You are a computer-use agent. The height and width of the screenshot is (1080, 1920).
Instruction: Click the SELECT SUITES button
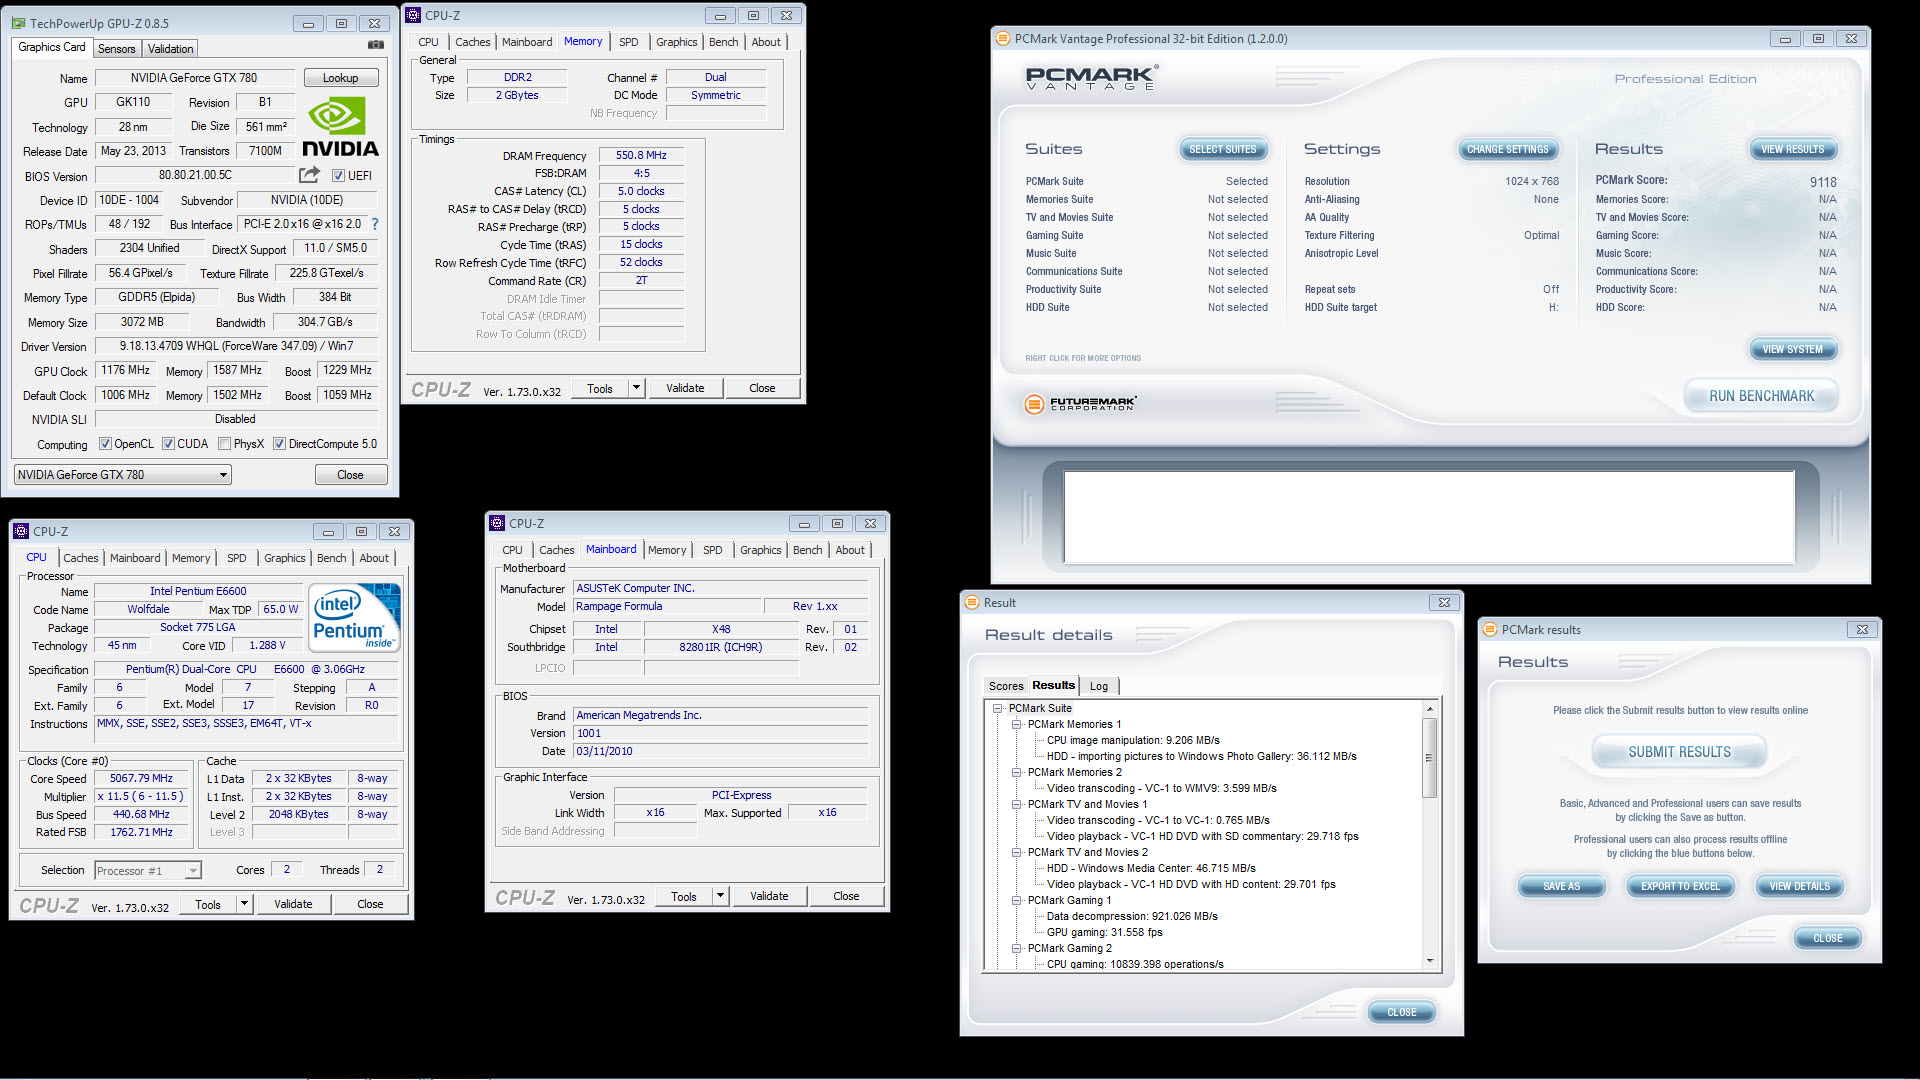point(1222,149)
